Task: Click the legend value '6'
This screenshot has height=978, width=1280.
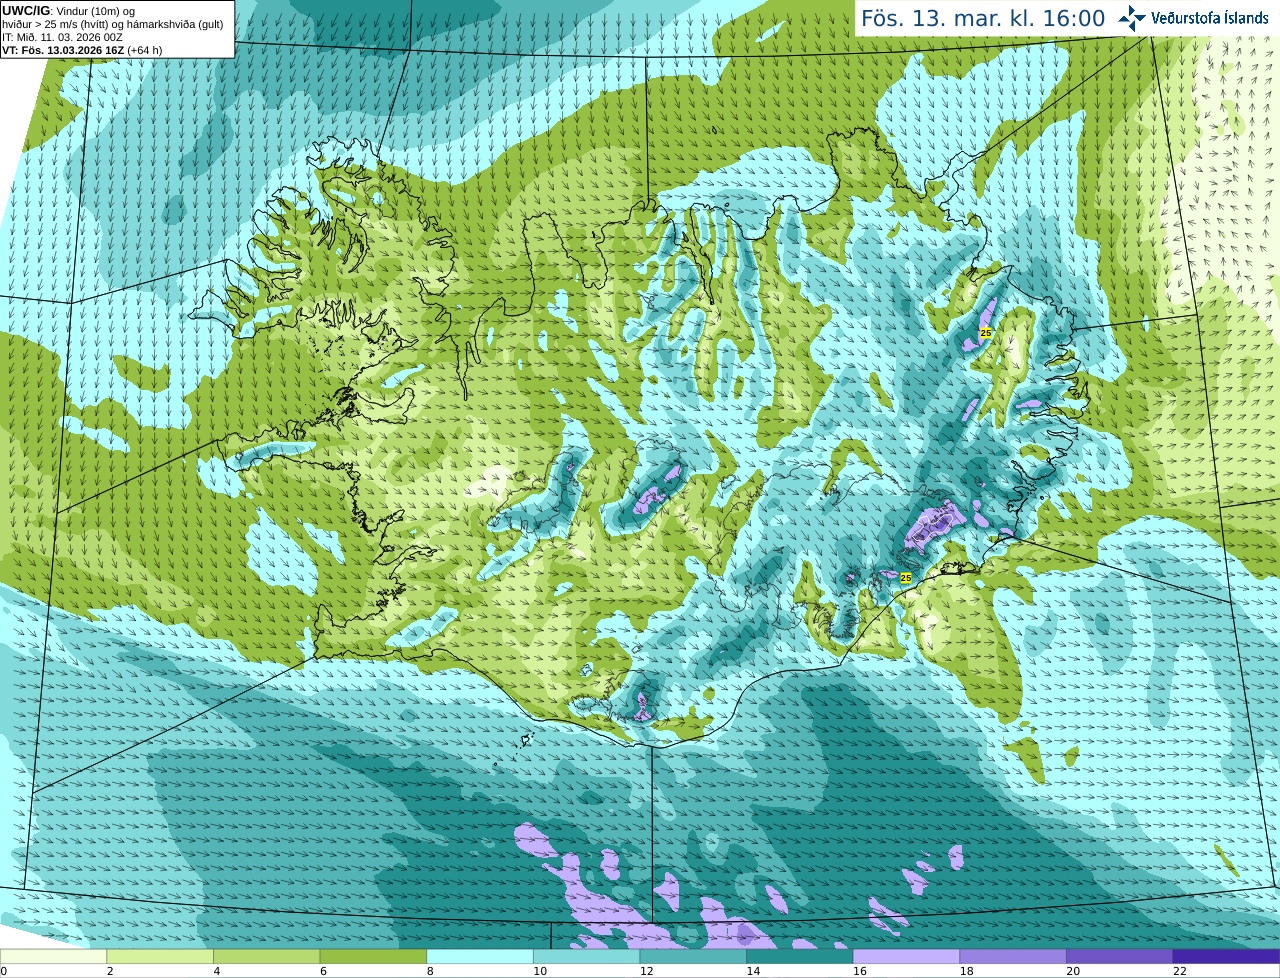Action: [x=323, y=971]
